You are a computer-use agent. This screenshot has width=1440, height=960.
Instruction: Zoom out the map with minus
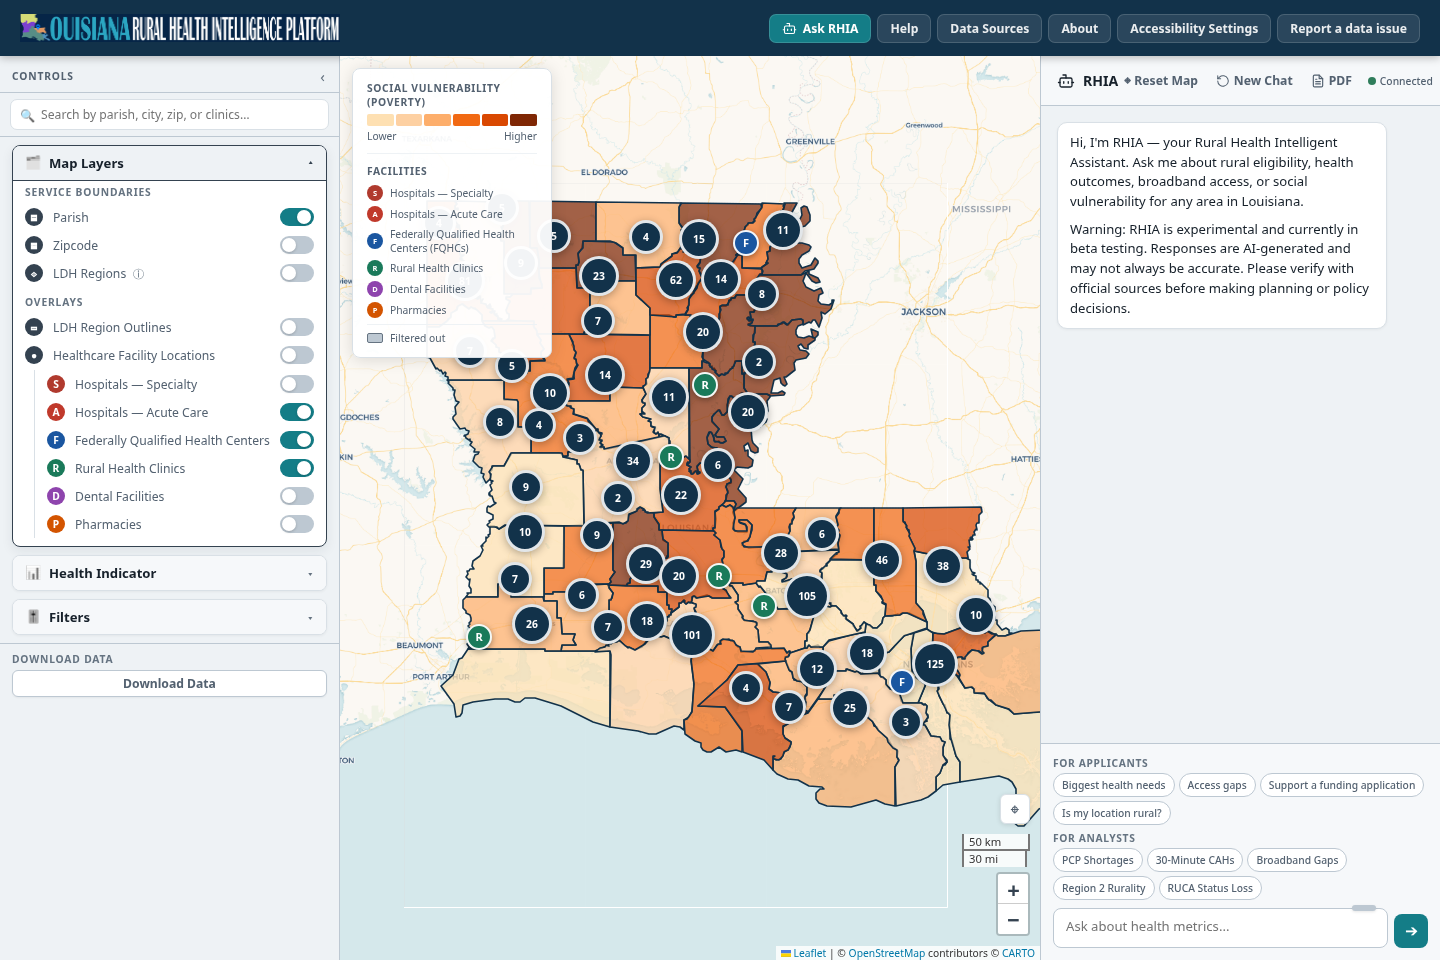click(x=1013, y=920)
